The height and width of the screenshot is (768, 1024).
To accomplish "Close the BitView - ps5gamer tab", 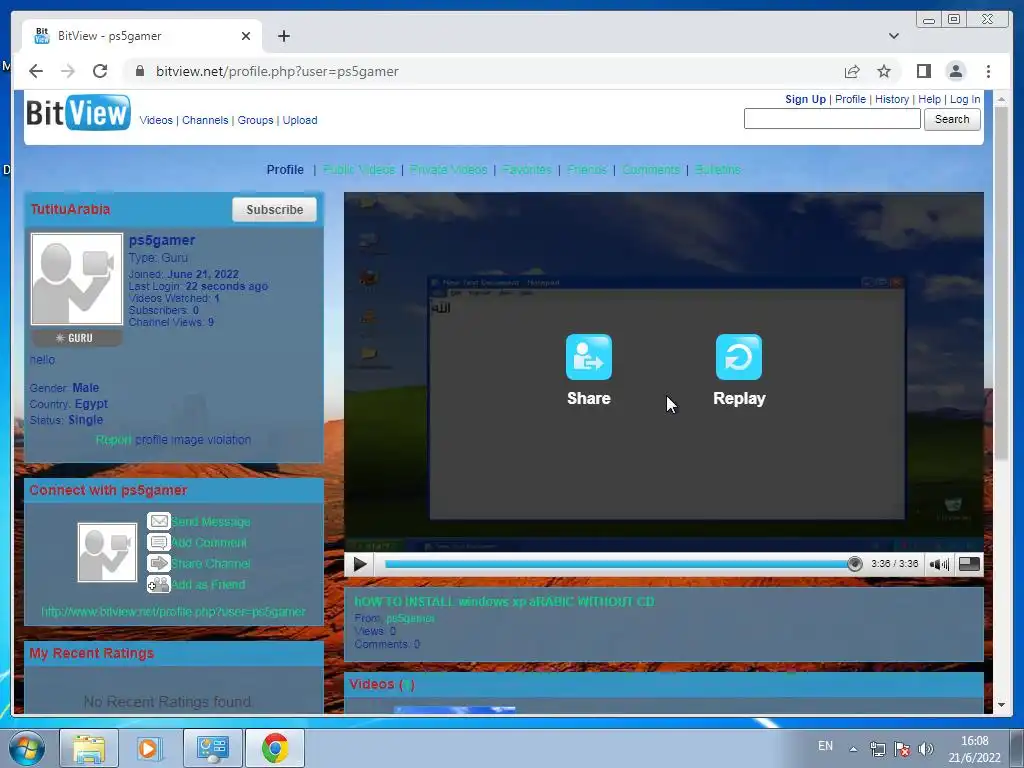I will (246, 36).
